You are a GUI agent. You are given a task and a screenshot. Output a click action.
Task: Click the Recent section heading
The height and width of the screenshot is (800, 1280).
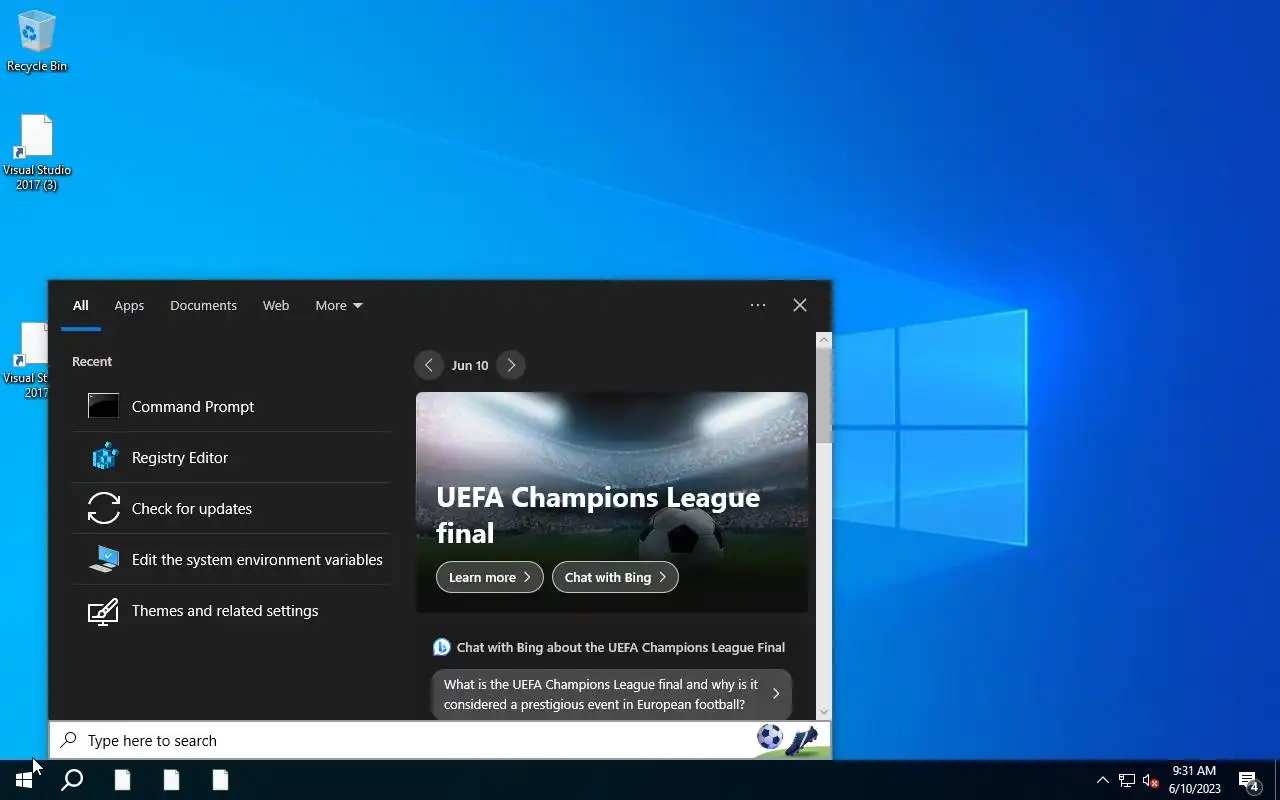pyautogui.click(x=92, y=361)
